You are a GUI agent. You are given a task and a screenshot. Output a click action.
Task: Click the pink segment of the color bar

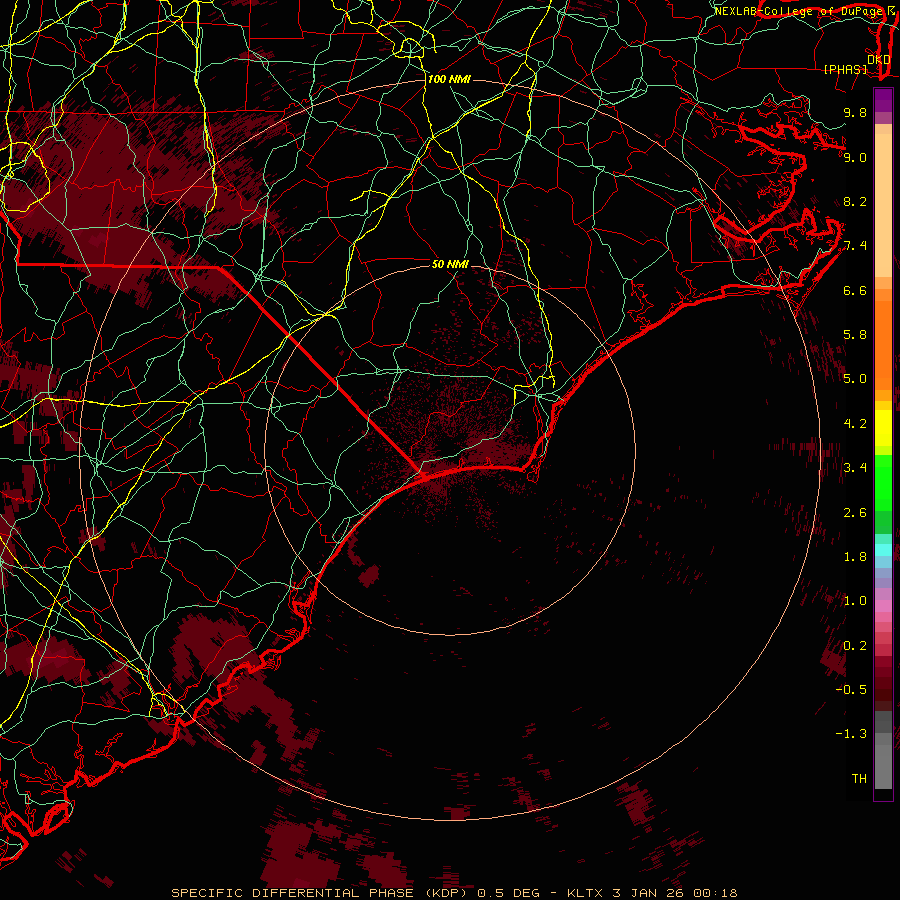[883, 606]
